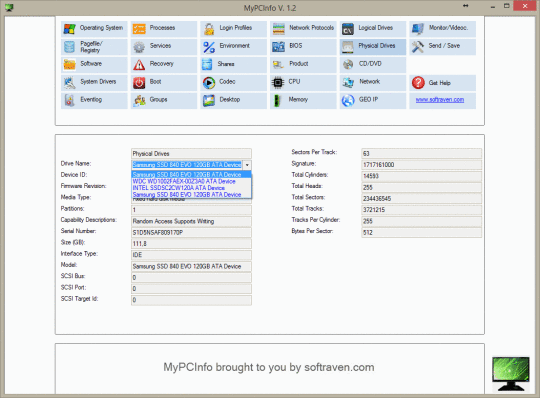
Task: Select the Total Sectors field 234436545
Action: [x=421, y=199]
